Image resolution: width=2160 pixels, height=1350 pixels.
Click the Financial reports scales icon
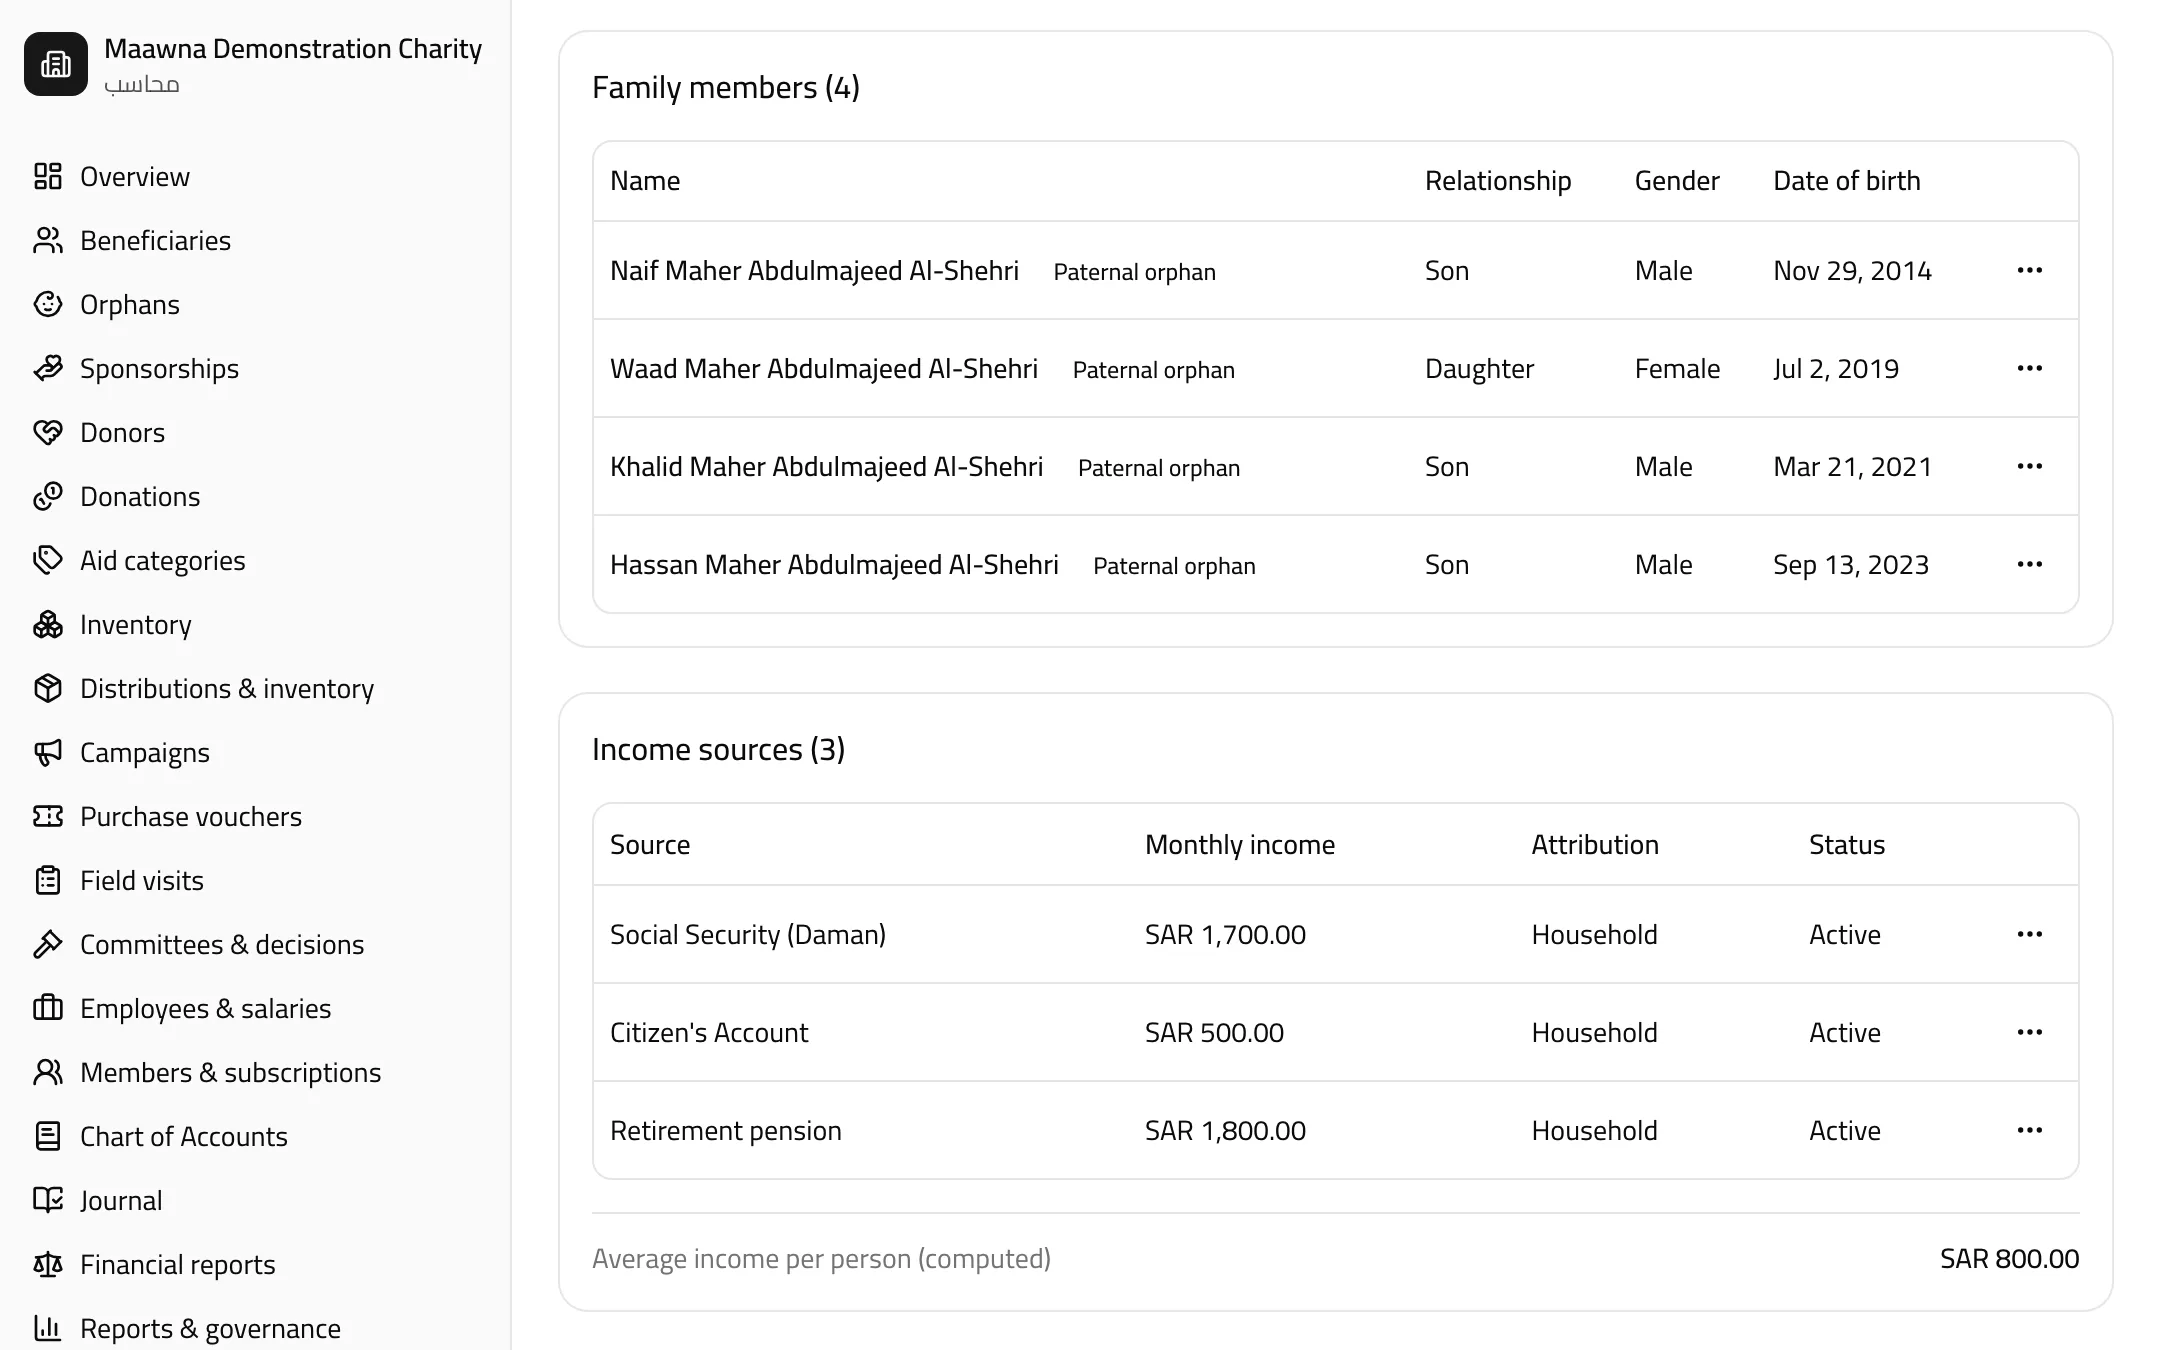click(x=48, y=1265)
